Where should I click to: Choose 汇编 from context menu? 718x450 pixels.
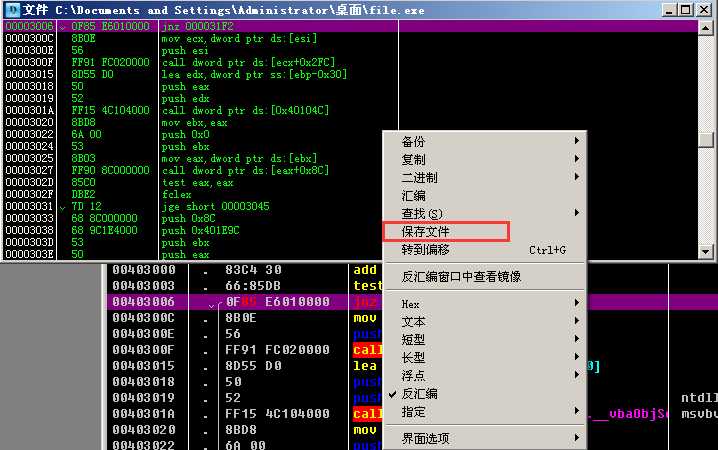(x=484, y=195)
